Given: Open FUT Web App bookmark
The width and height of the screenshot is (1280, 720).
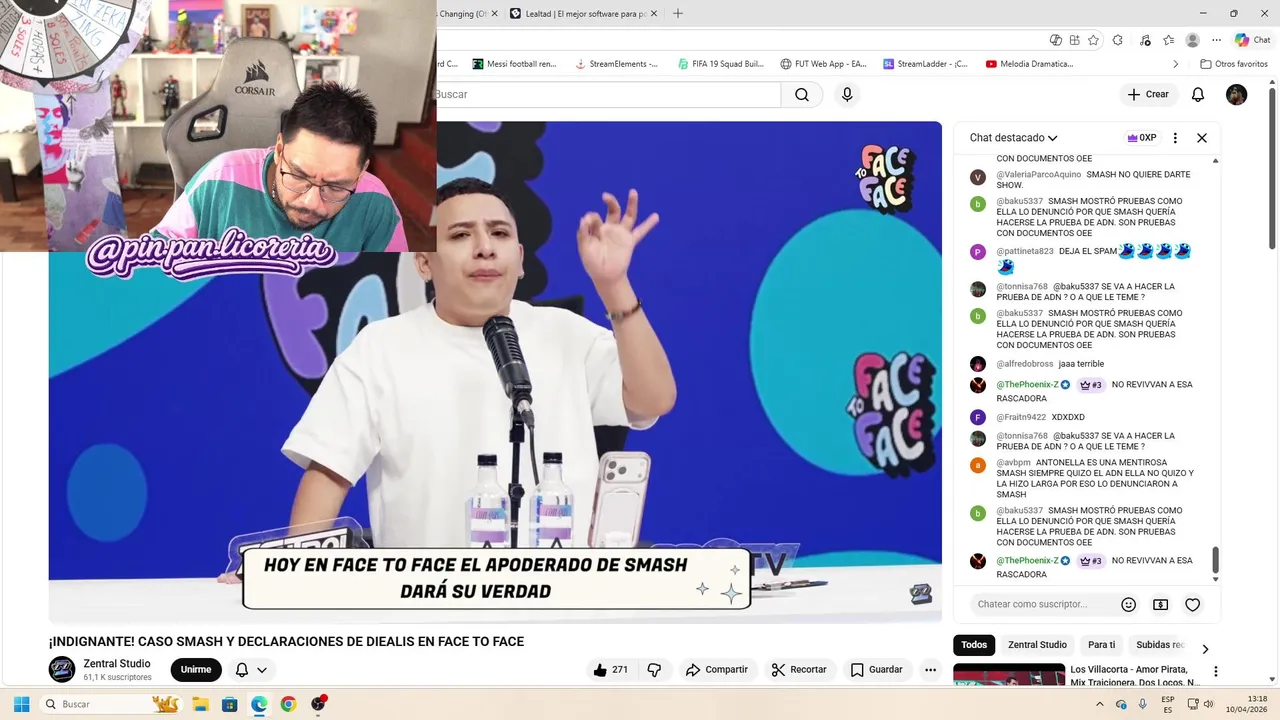Looking at the screenshot, I should click(823, 64).
